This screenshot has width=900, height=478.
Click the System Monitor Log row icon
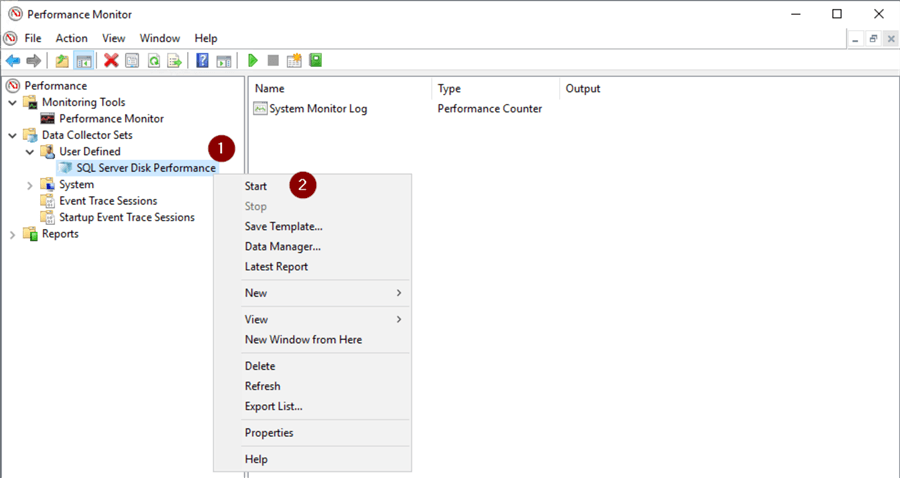(x=260, y=108)
